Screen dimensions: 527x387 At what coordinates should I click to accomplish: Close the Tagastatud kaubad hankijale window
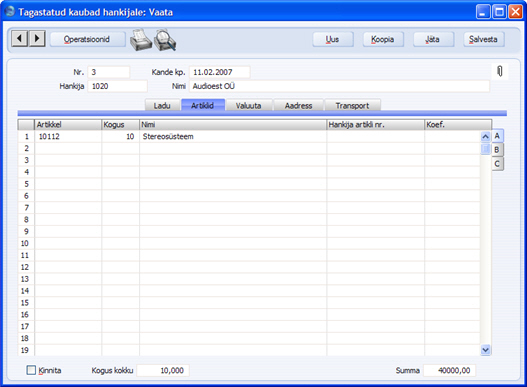(515, 12)
